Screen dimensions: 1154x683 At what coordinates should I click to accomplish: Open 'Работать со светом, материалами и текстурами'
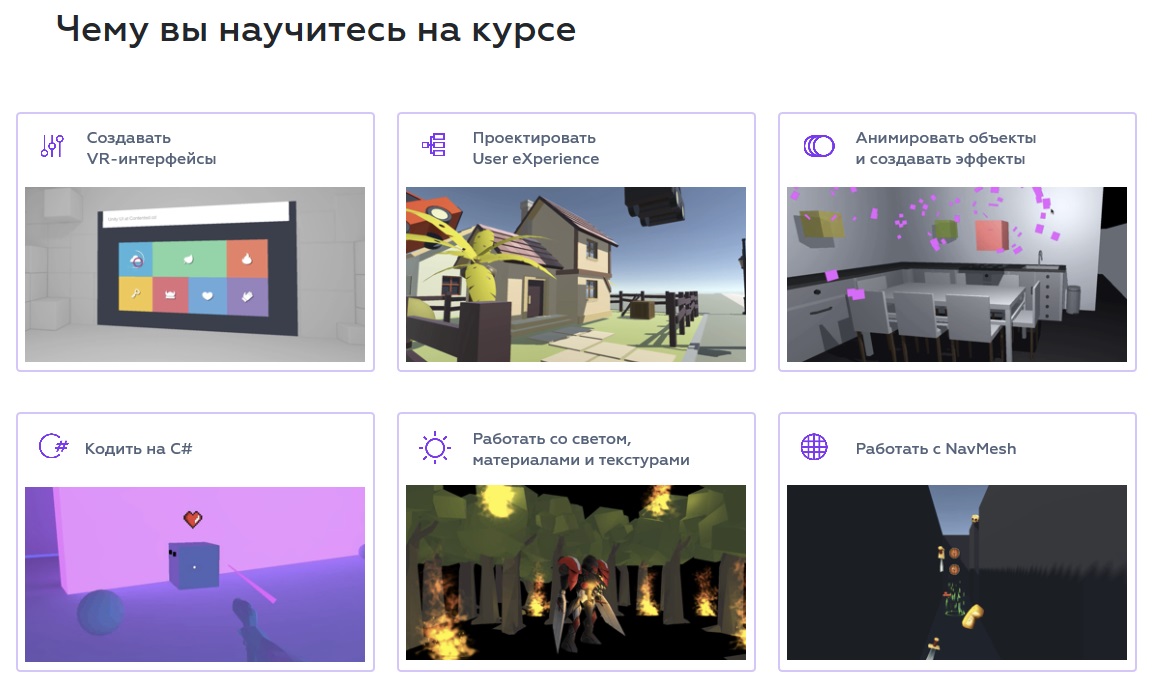tap(580, 449)
